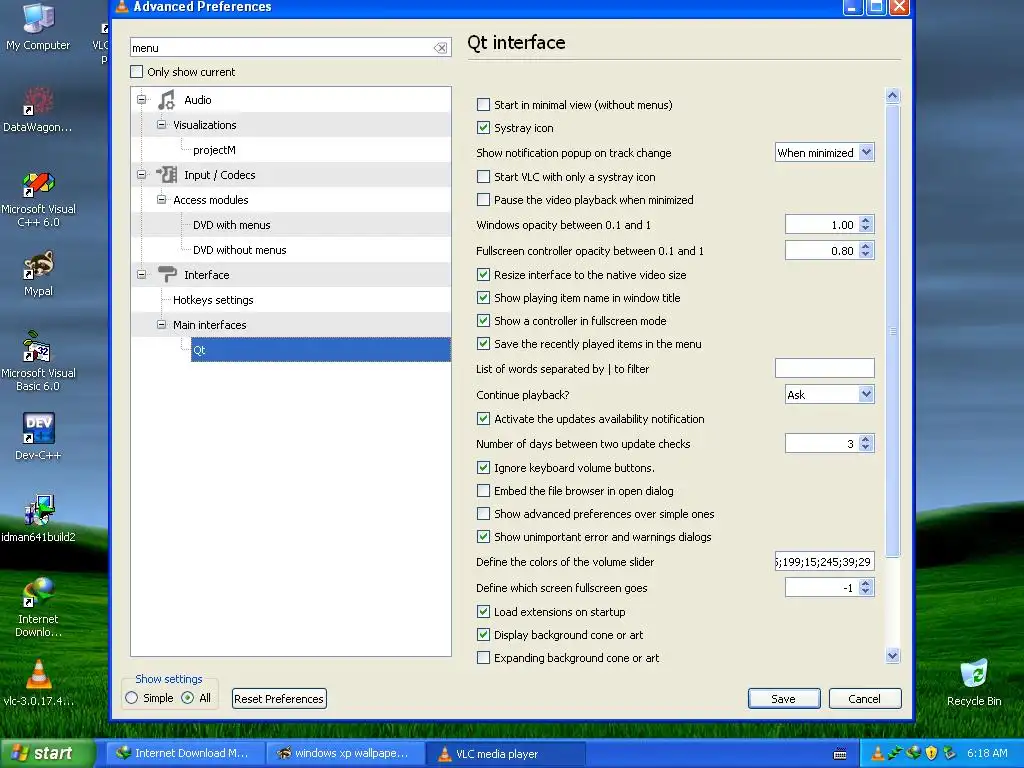1024x768 pixels.
Task: Select the Qt interface tree item
Action: [321, 350]
